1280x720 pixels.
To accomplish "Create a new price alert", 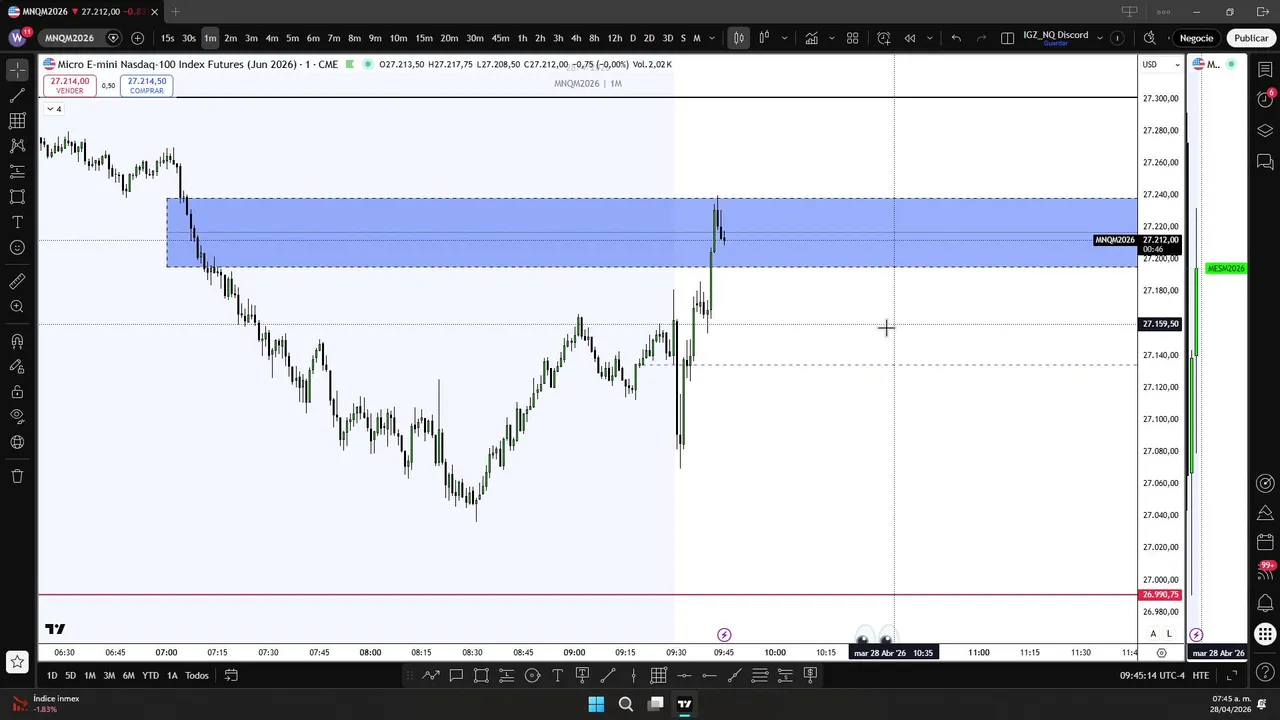I will tap(884, 38).
